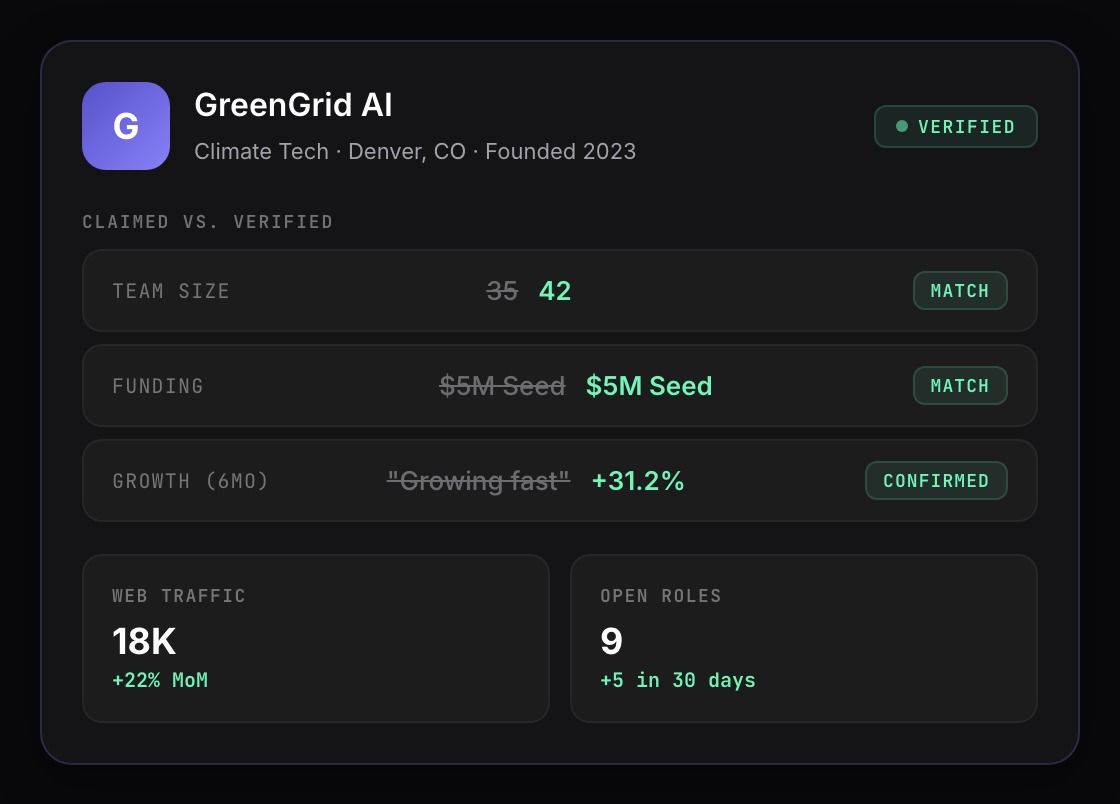Click the WEB TRAFFIC label

click(x=179, y=596)
